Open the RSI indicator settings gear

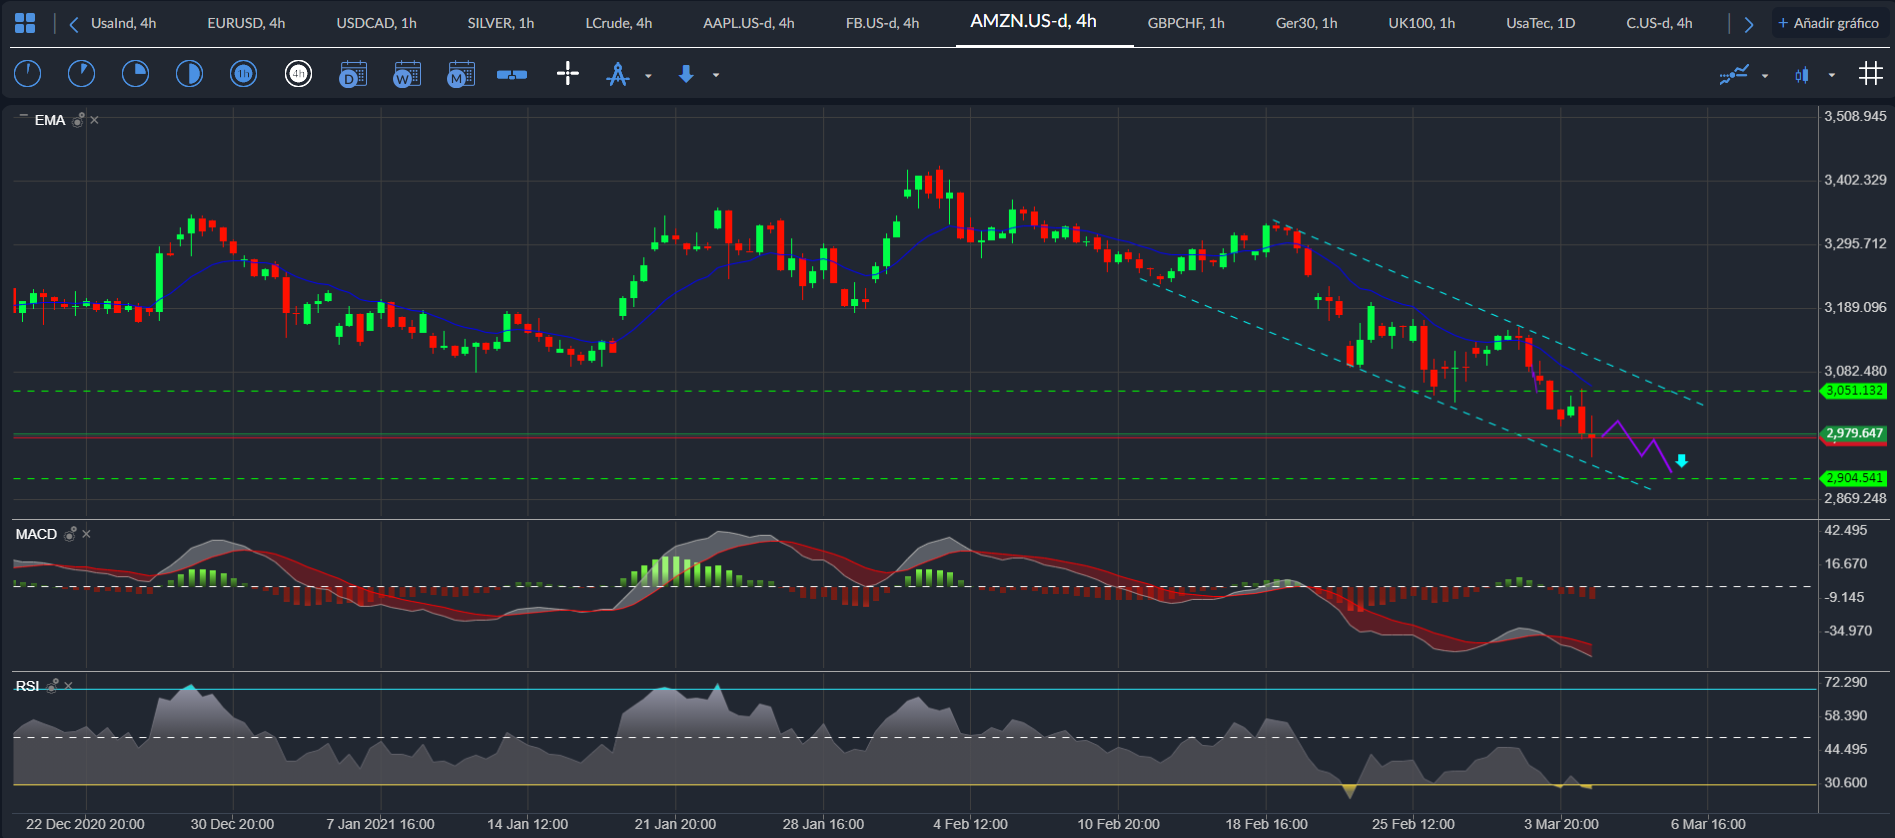tap(52, 686)
